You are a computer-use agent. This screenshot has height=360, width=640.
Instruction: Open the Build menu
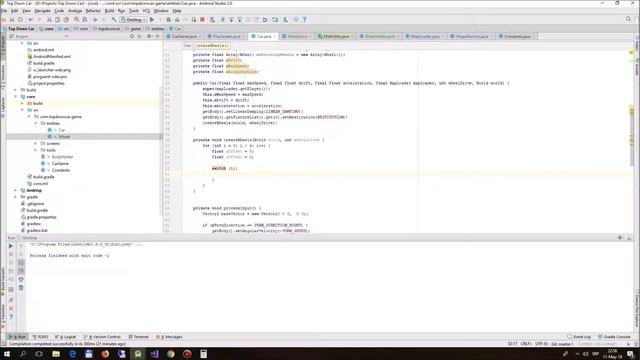(109, 11)
